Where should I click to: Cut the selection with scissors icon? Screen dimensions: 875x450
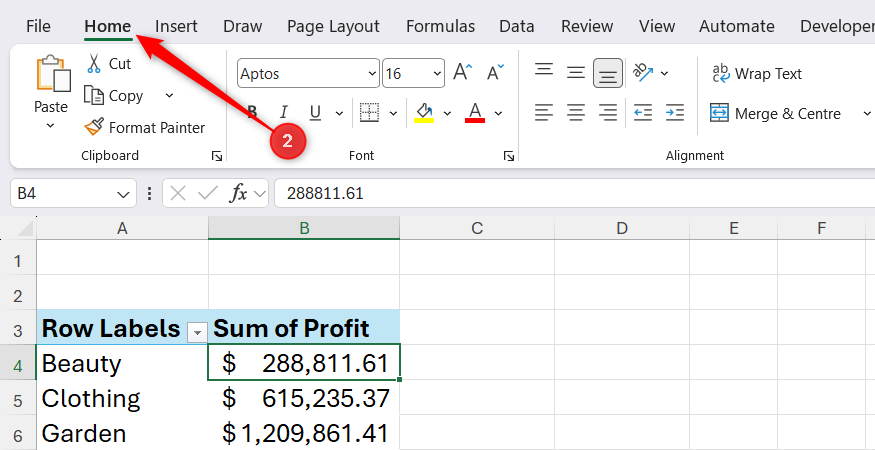pos(93,64)
